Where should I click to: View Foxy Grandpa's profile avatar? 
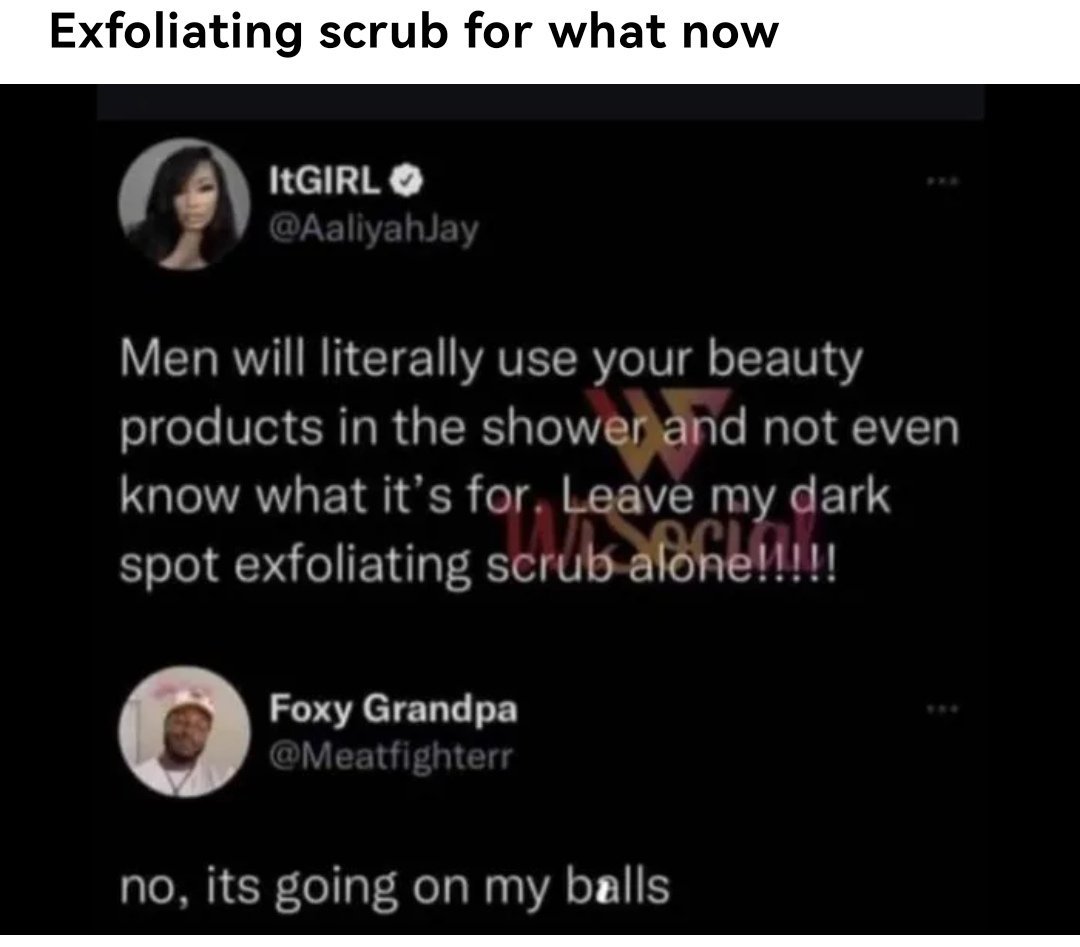click(x=184, y=731)
